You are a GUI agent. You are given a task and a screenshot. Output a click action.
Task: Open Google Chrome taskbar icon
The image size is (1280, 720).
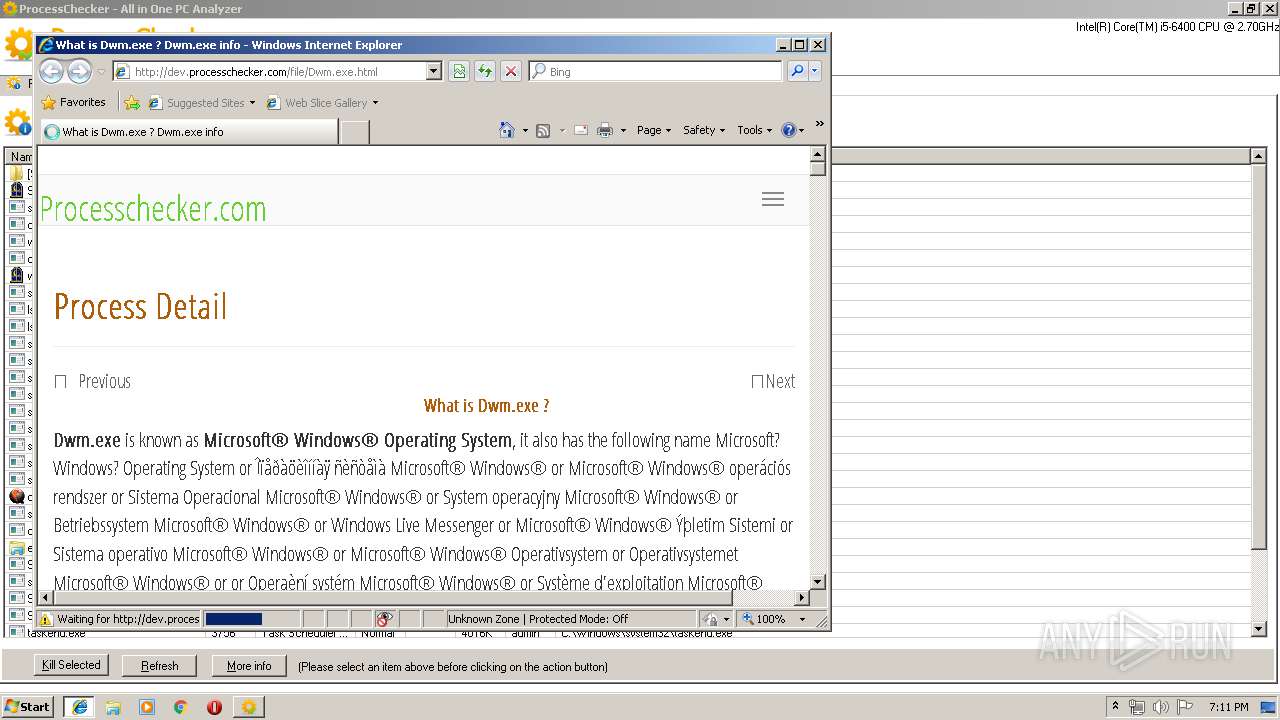[x=181, y=706]
